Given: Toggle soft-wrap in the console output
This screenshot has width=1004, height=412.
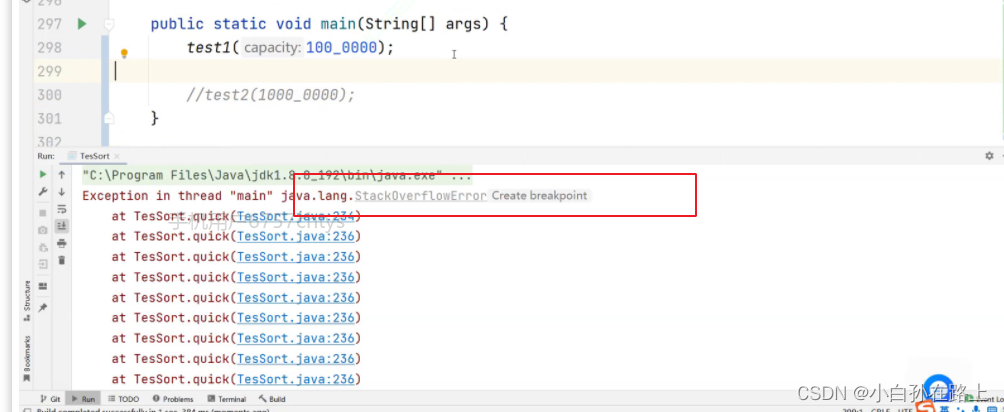Looking at the screenshot, I should tap(61, 209).
